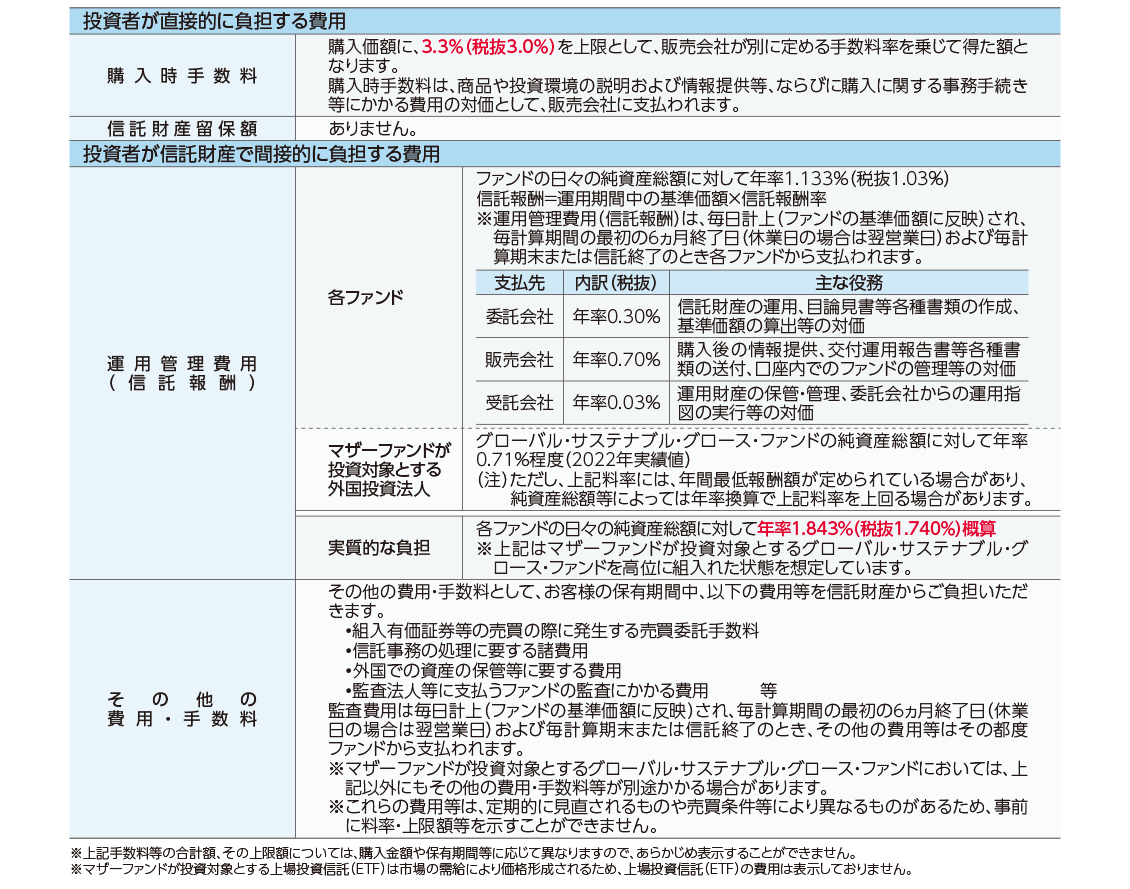Click the 年率0.70% cell
Image resolution: width=1130 pixels, height=889 pixels.
point(616,359)
